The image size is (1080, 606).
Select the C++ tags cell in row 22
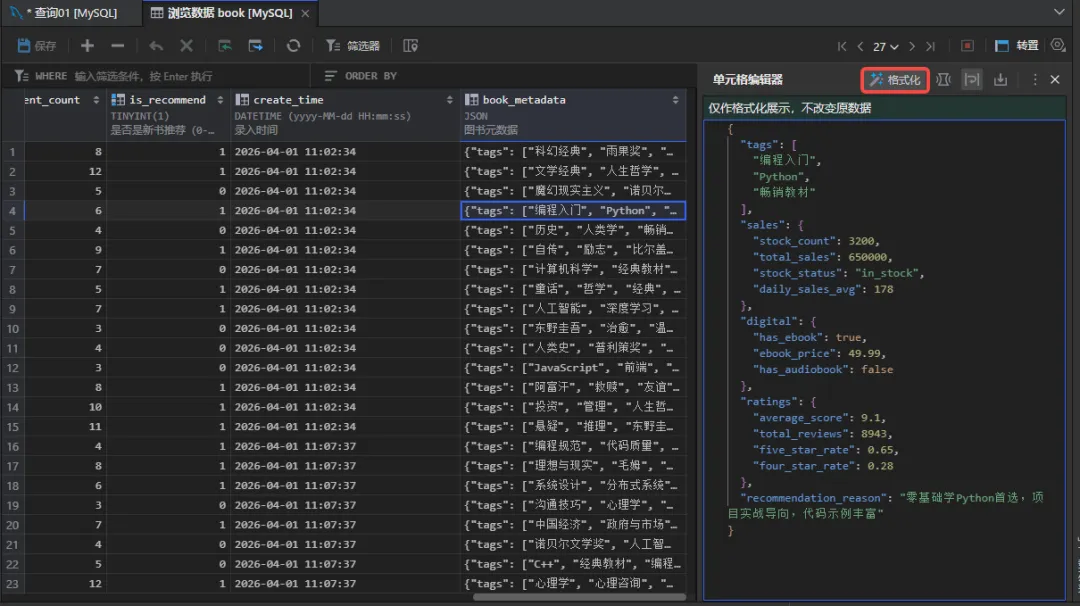click(x=573, y=564)
